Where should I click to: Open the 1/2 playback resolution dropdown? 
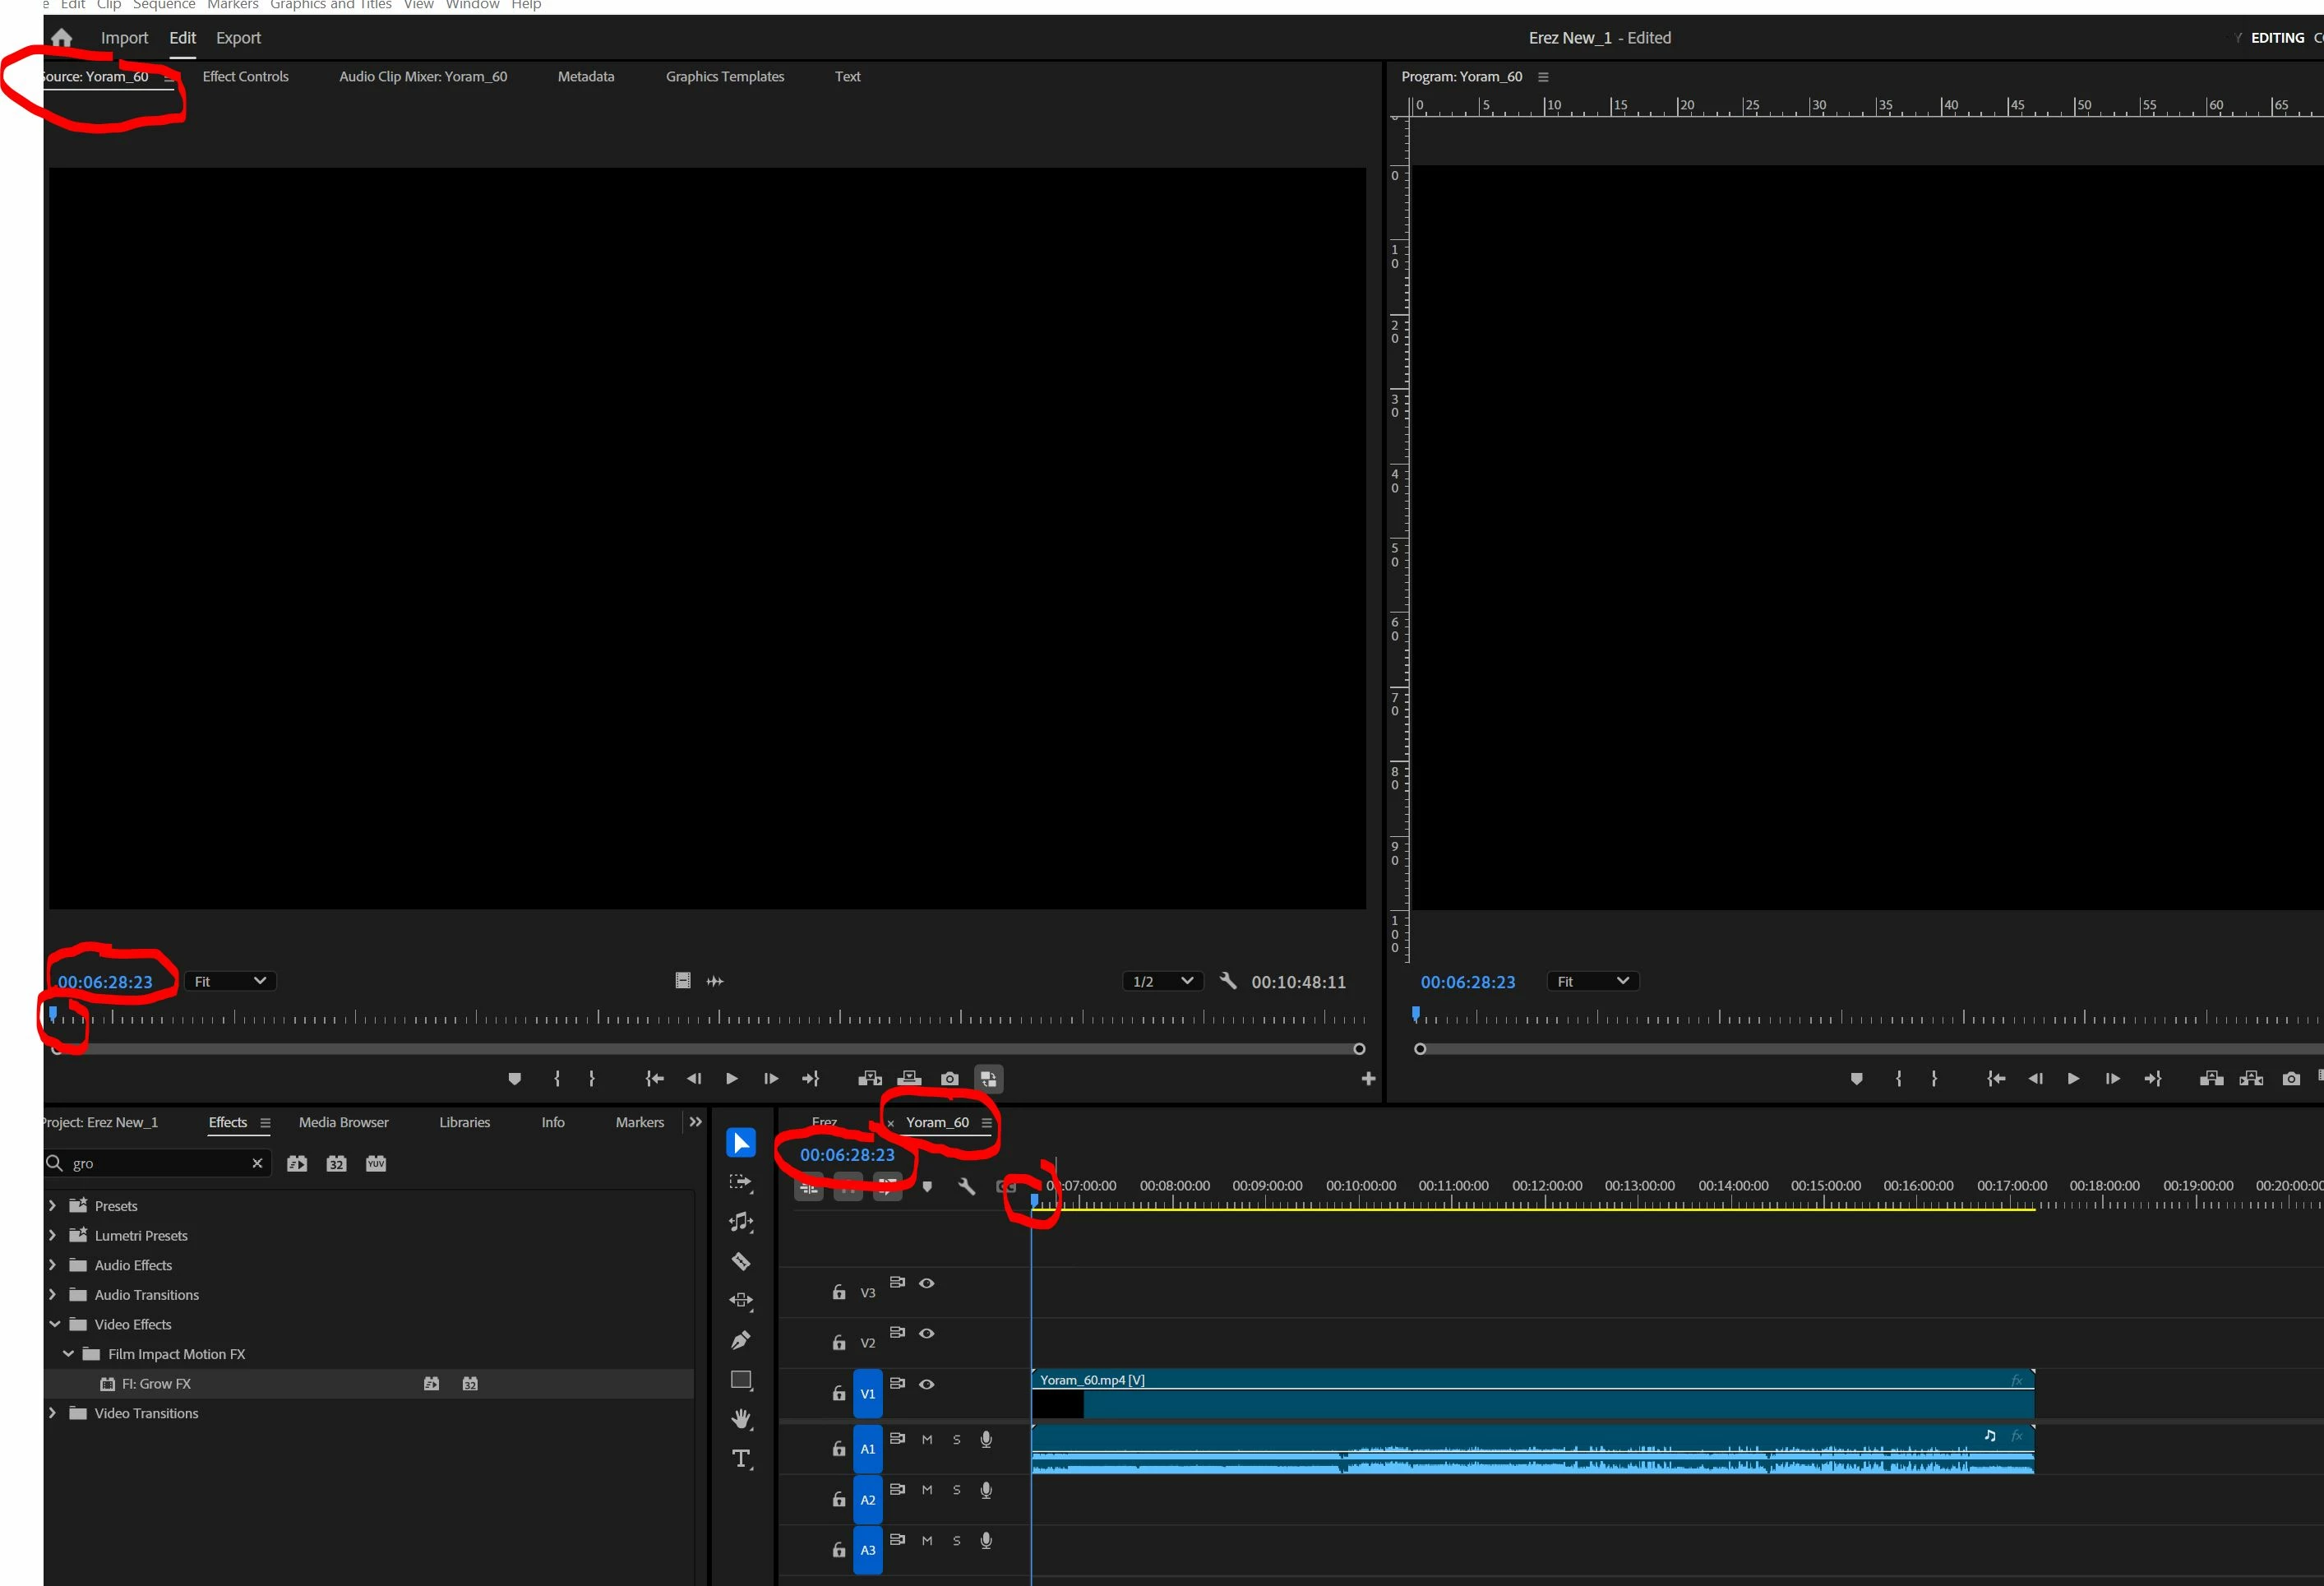point(1161,981)
